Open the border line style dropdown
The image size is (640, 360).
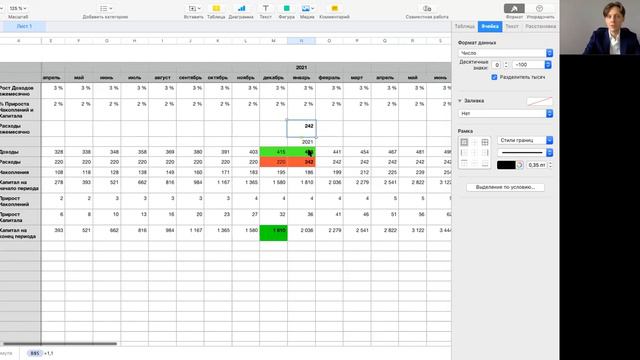coord(525,153)
